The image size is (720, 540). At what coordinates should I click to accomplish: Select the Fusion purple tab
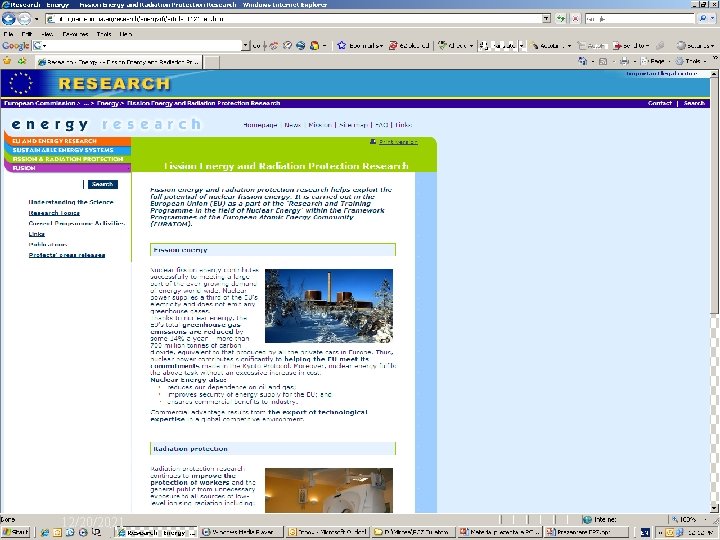click(x=68, y=168)
